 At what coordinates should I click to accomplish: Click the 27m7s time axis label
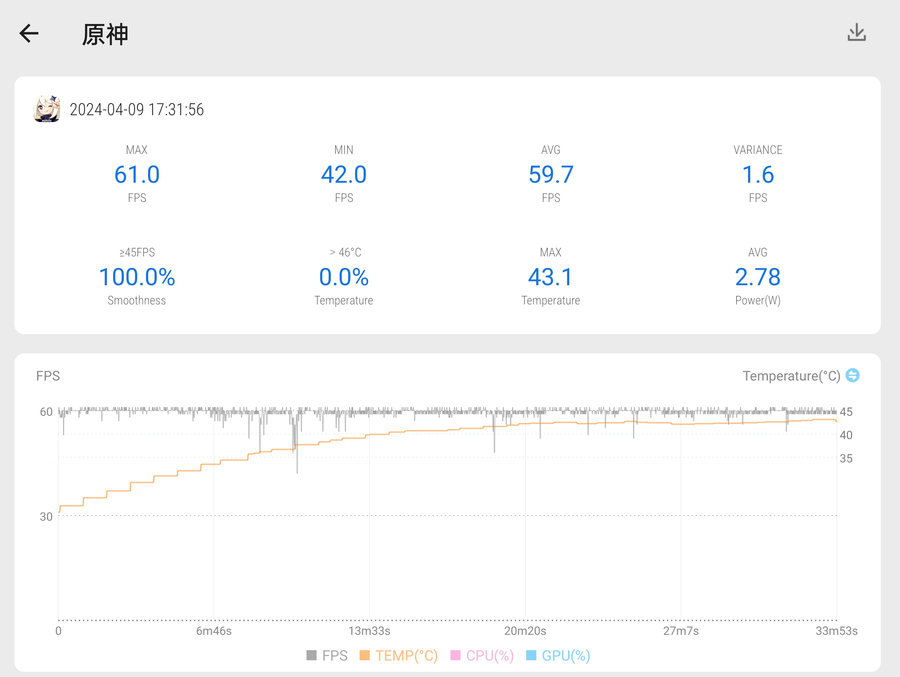coord(681,631)
